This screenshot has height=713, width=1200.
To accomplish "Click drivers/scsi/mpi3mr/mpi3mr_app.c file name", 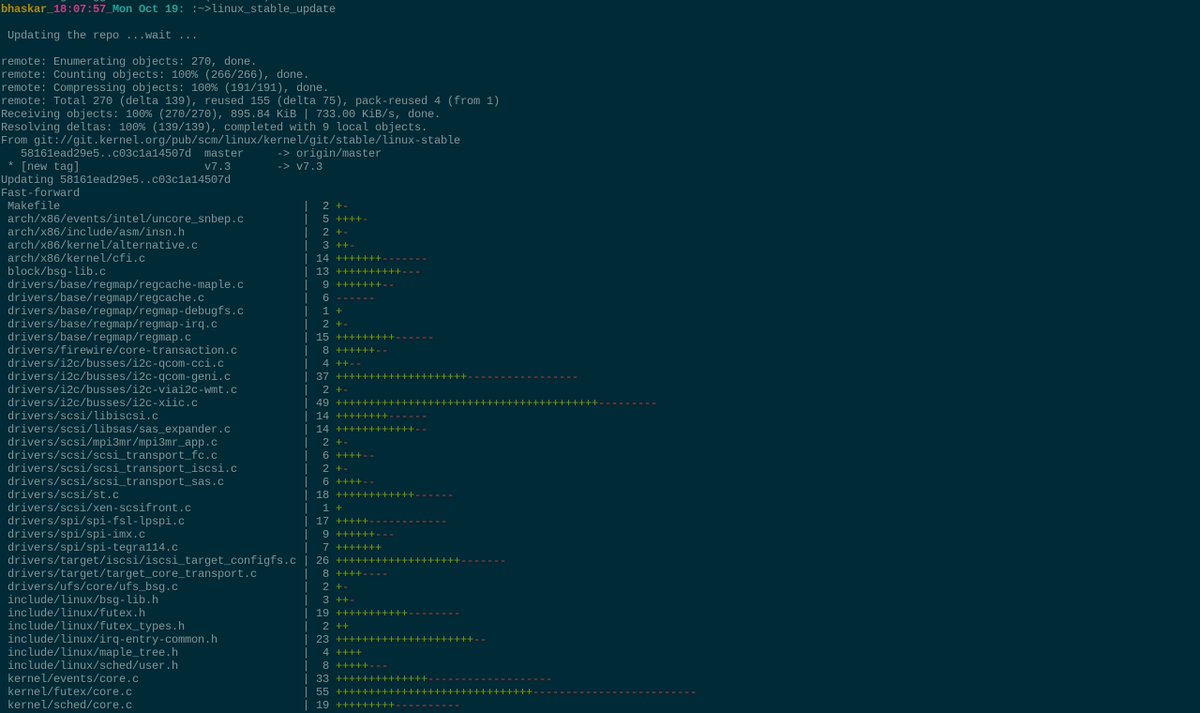I will (x=112, y=442).
